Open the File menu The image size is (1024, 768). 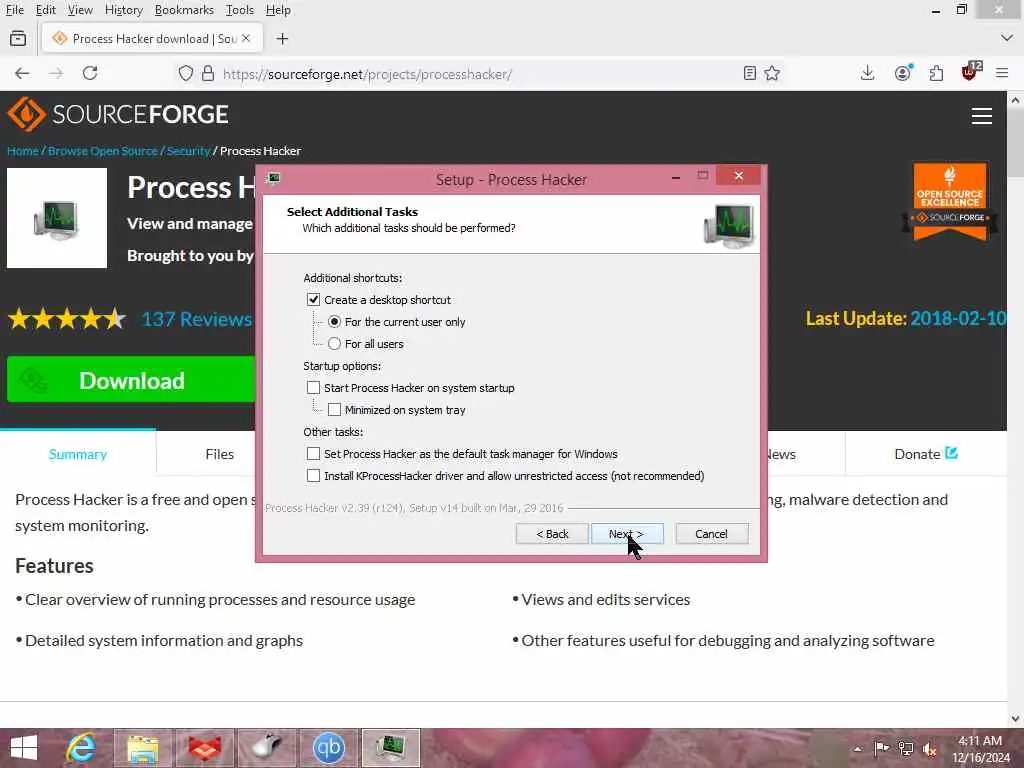(x=14, y=10)
